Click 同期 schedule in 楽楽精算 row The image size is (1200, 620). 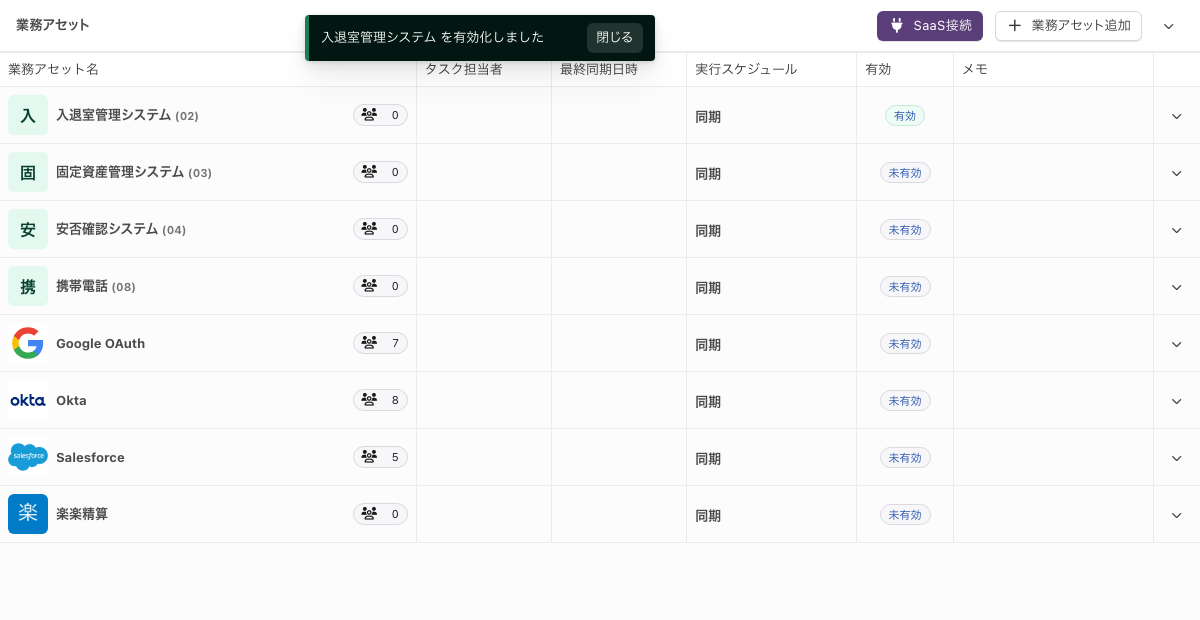click(x=708, y=515)
